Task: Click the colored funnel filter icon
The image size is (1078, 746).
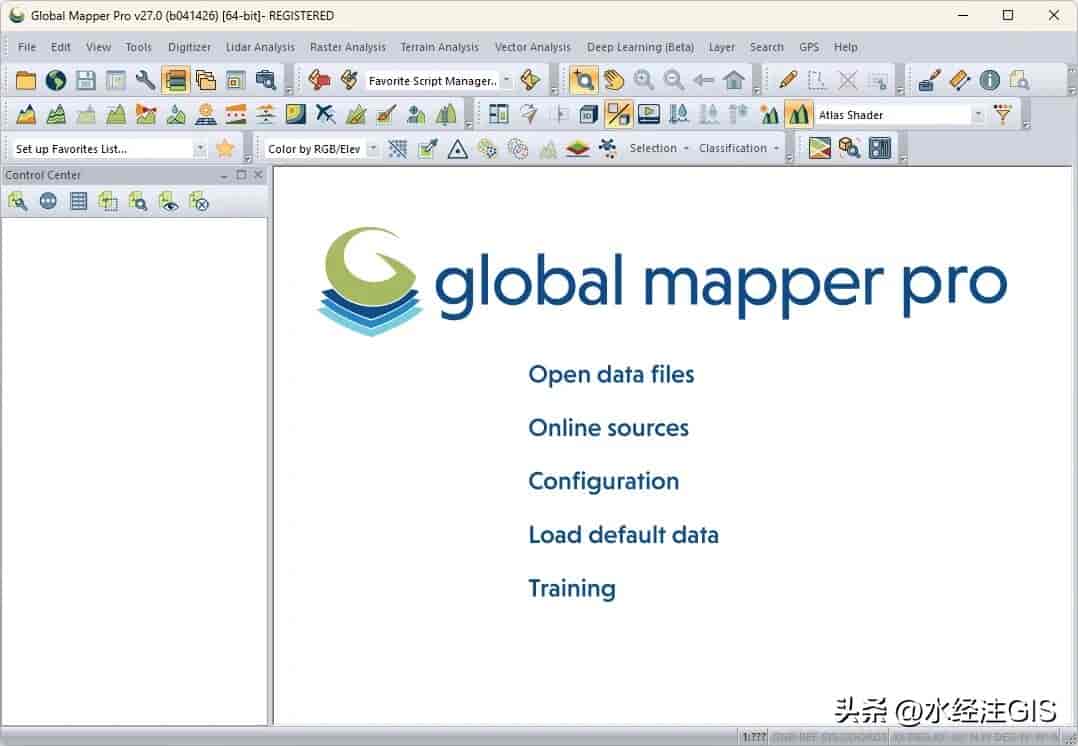Action: click(1003, 114)
